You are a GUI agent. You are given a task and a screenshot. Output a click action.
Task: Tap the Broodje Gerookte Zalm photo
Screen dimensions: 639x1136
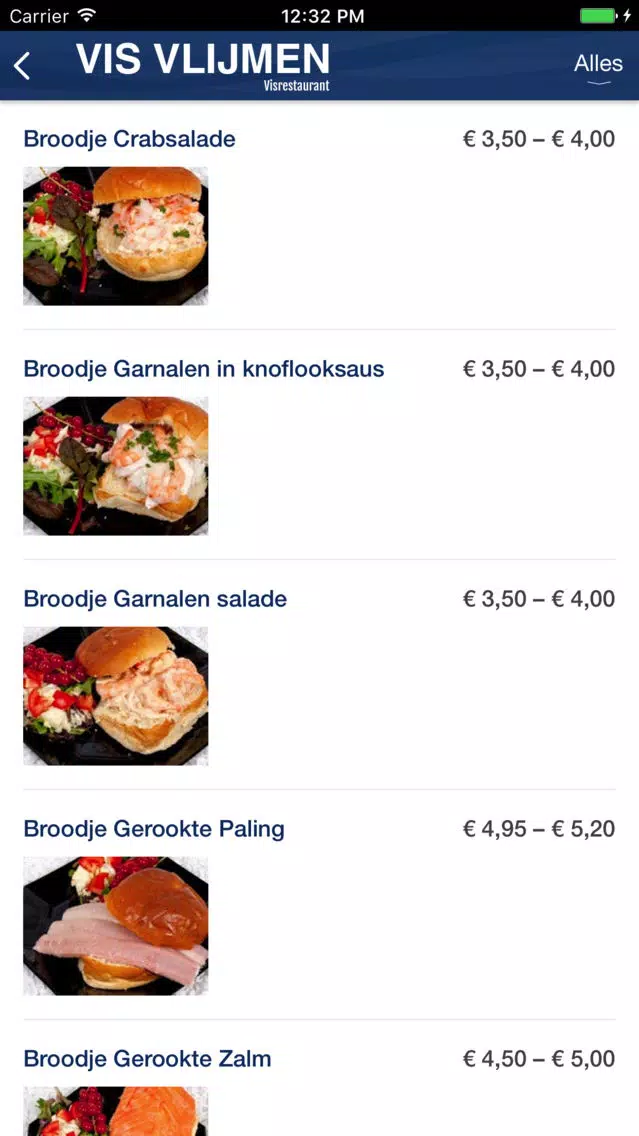(116, 1112)
